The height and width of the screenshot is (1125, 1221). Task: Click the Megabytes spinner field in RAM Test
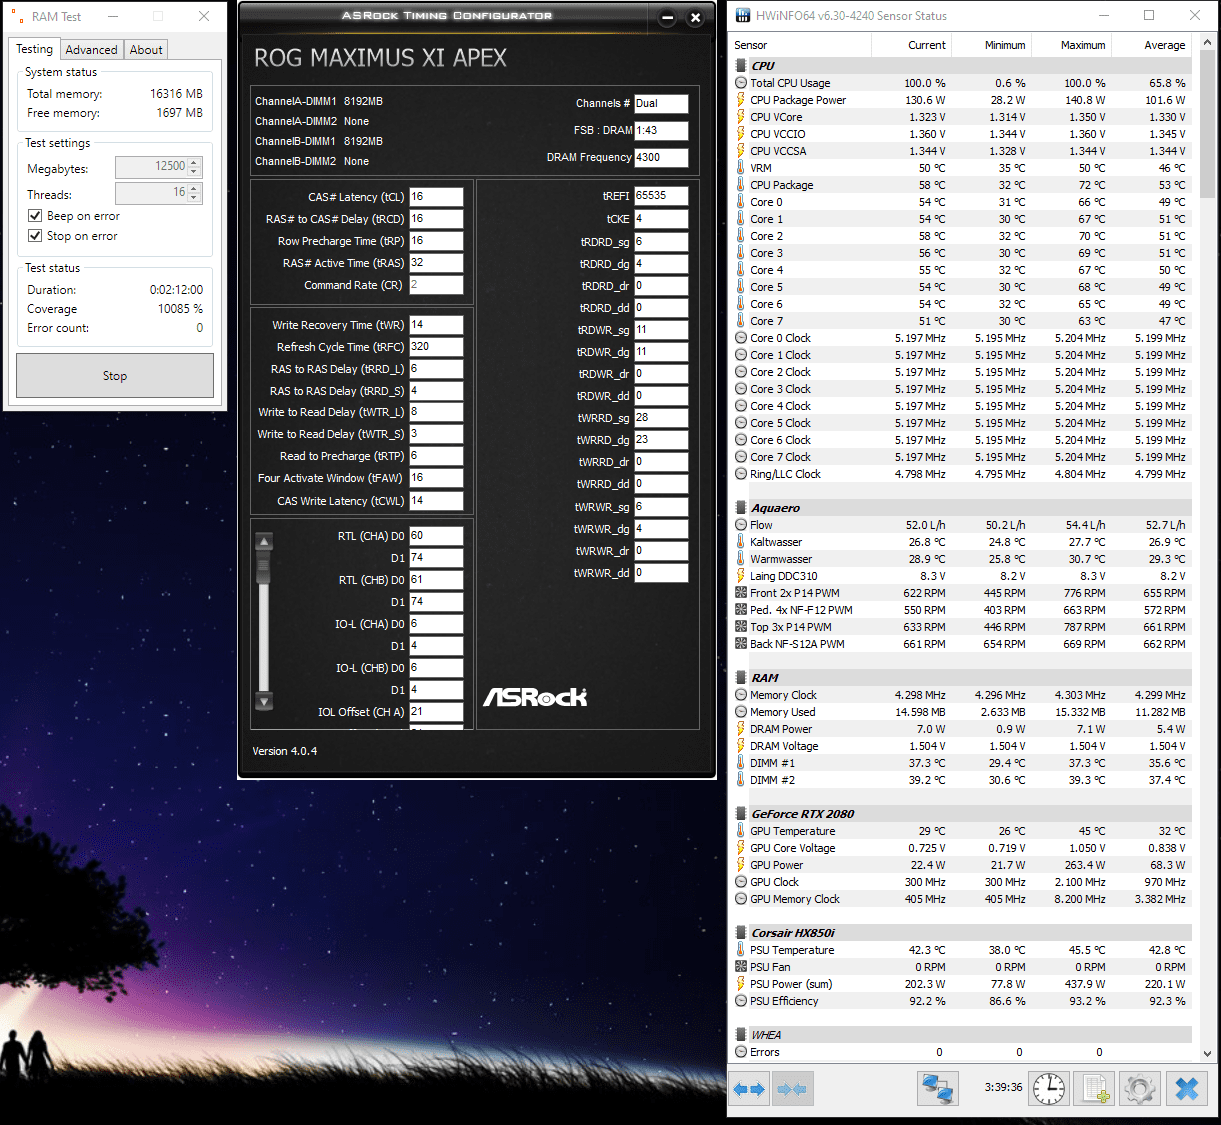point(158,167)
